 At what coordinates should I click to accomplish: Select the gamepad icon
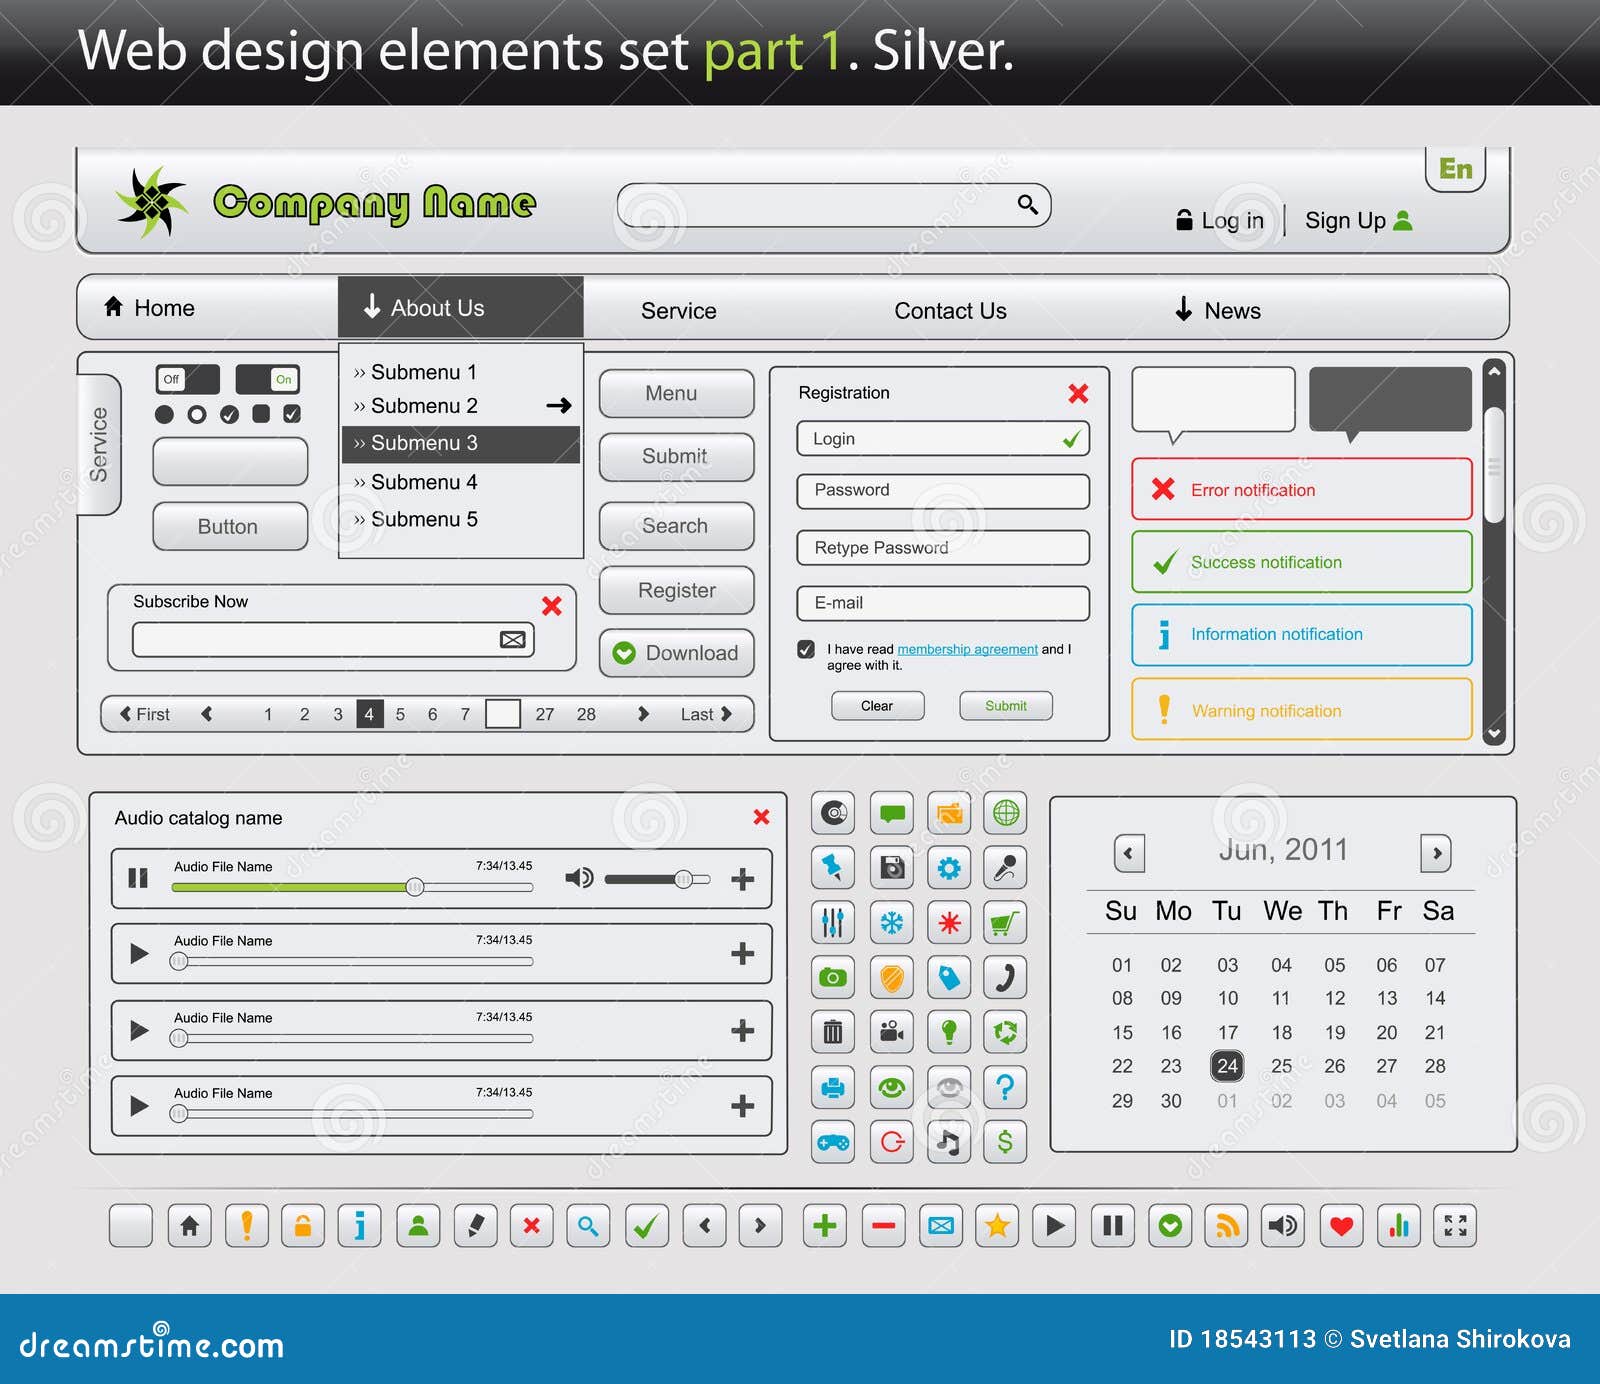tap(832, 1142)
